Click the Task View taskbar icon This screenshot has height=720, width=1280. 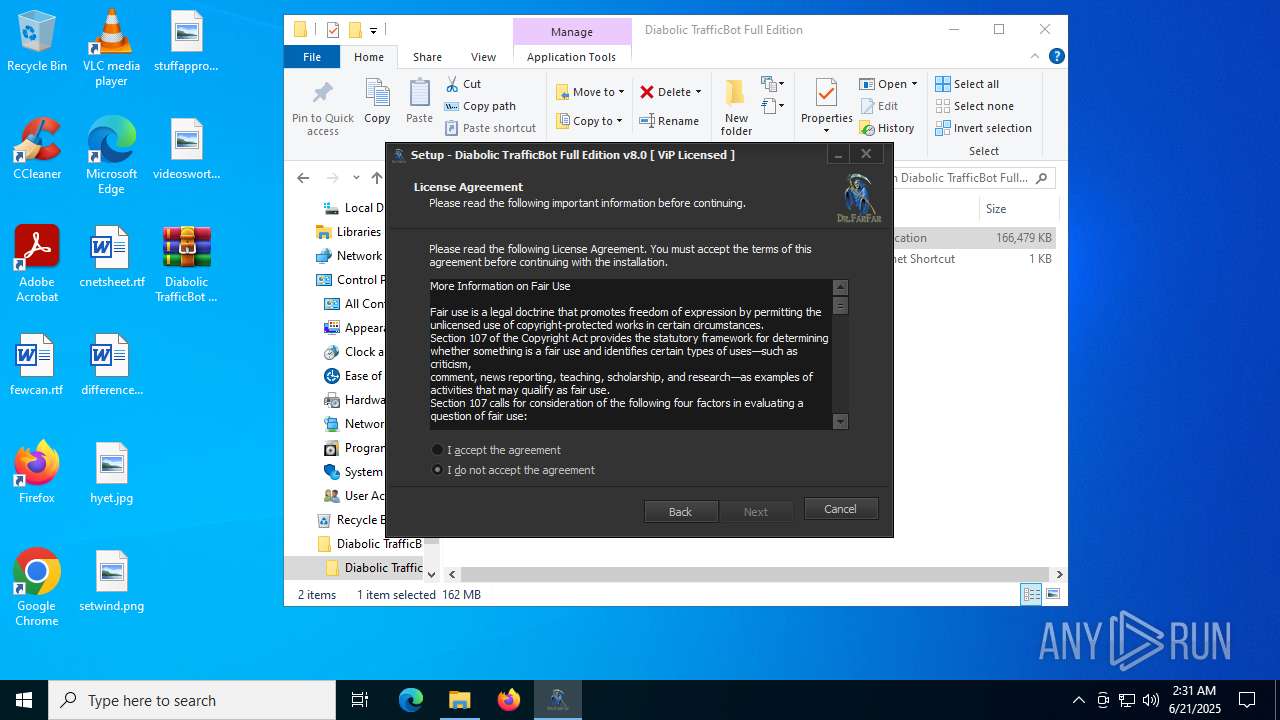coord(360,700)
